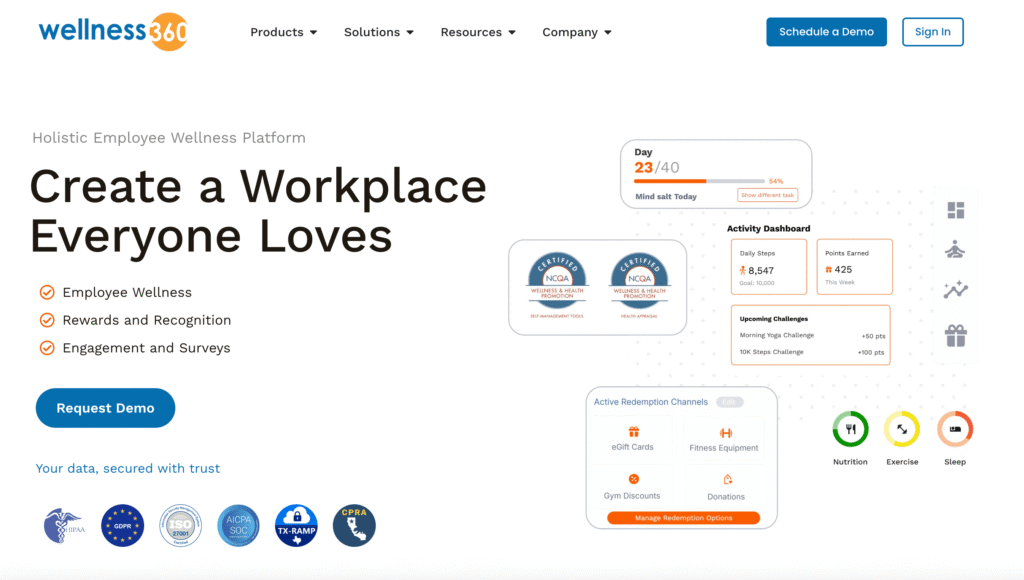Screen dimensions: 1024x580
Task: Click the Exercise ring icon
Action: coord(902,429)
